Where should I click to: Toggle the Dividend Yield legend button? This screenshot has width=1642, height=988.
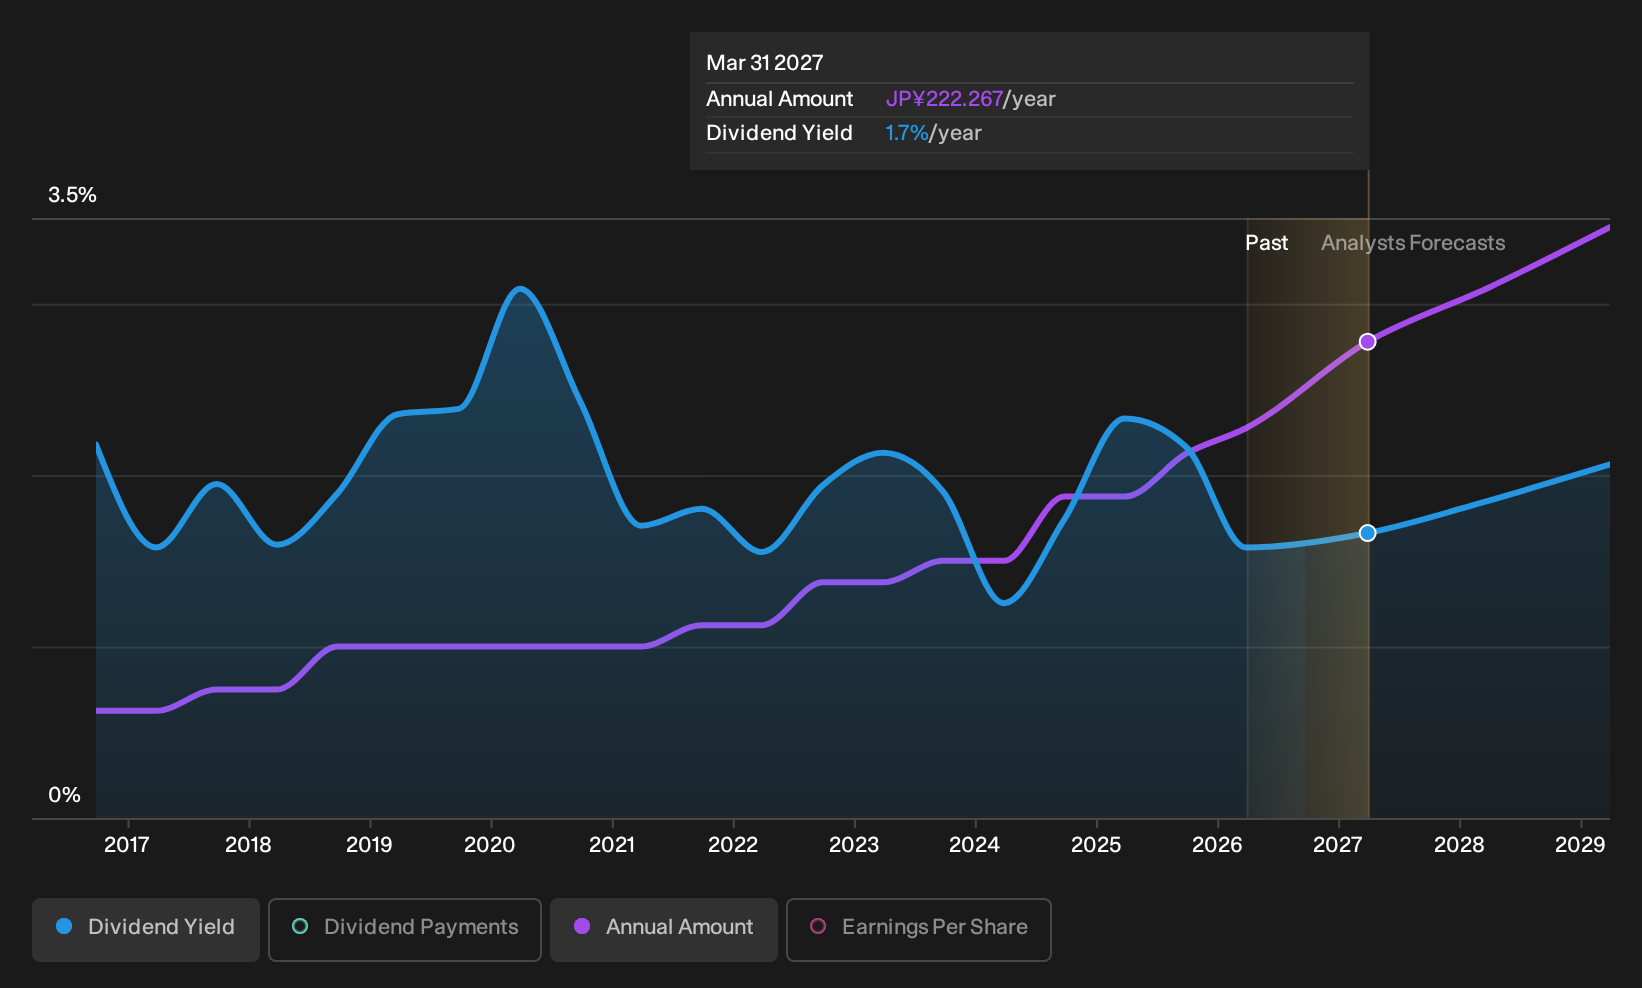click(146, 929)
